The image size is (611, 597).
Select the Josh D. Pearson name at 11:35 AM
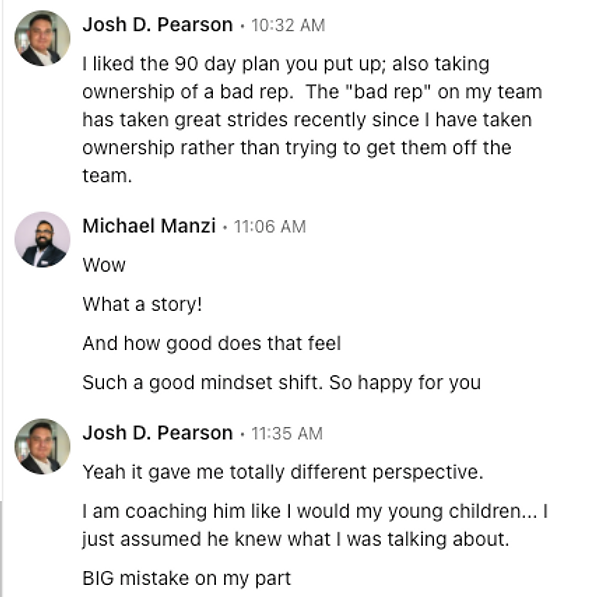[x=157, y=433]
